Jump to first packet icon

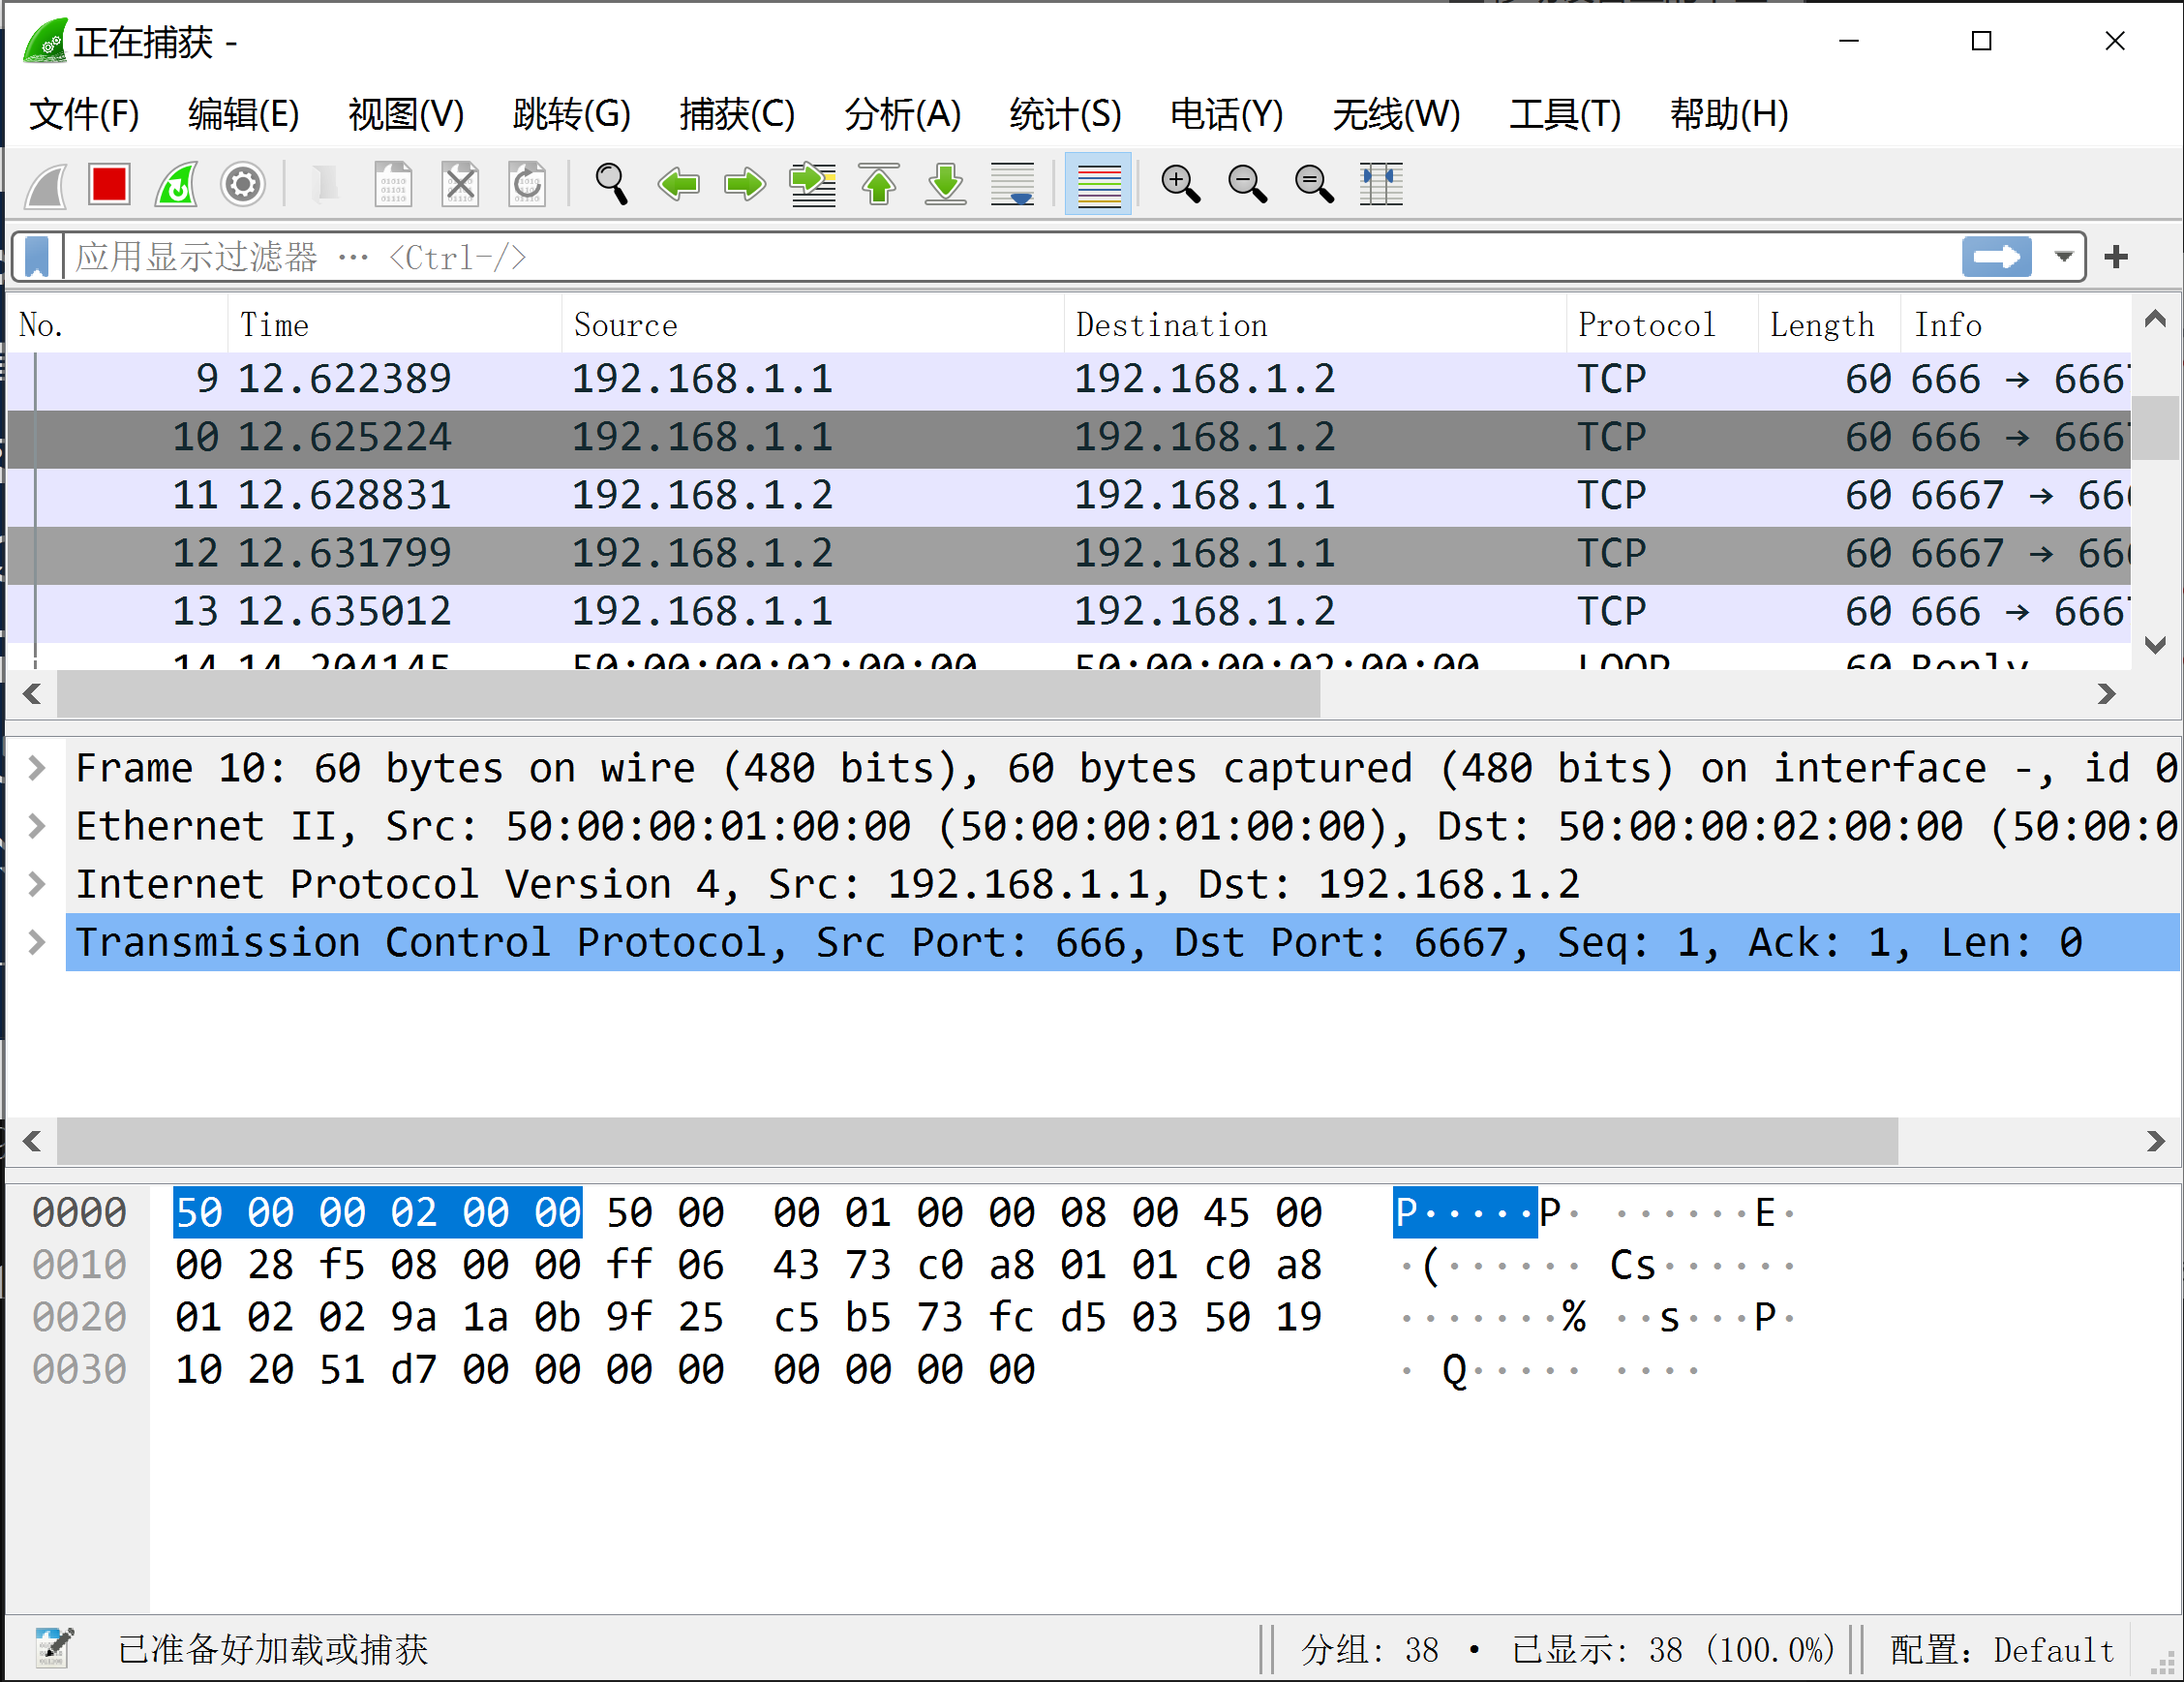tap(879, 185)
